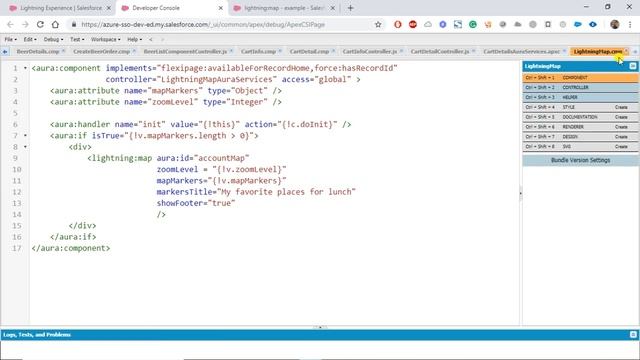This screenshot has height=360, width=640.
Task: Open the Opera-style red O extension
Action: (398, 24)
